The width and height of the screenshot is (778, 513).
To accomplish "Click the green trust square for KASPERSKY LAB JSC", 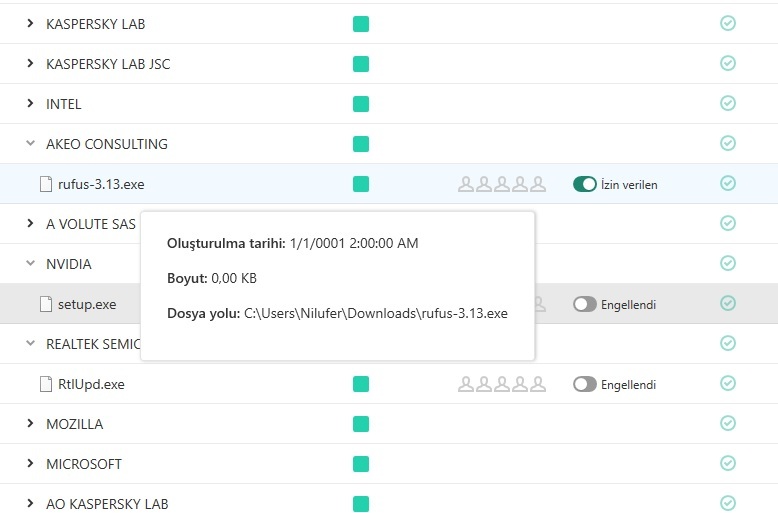I will pos(361,64).
